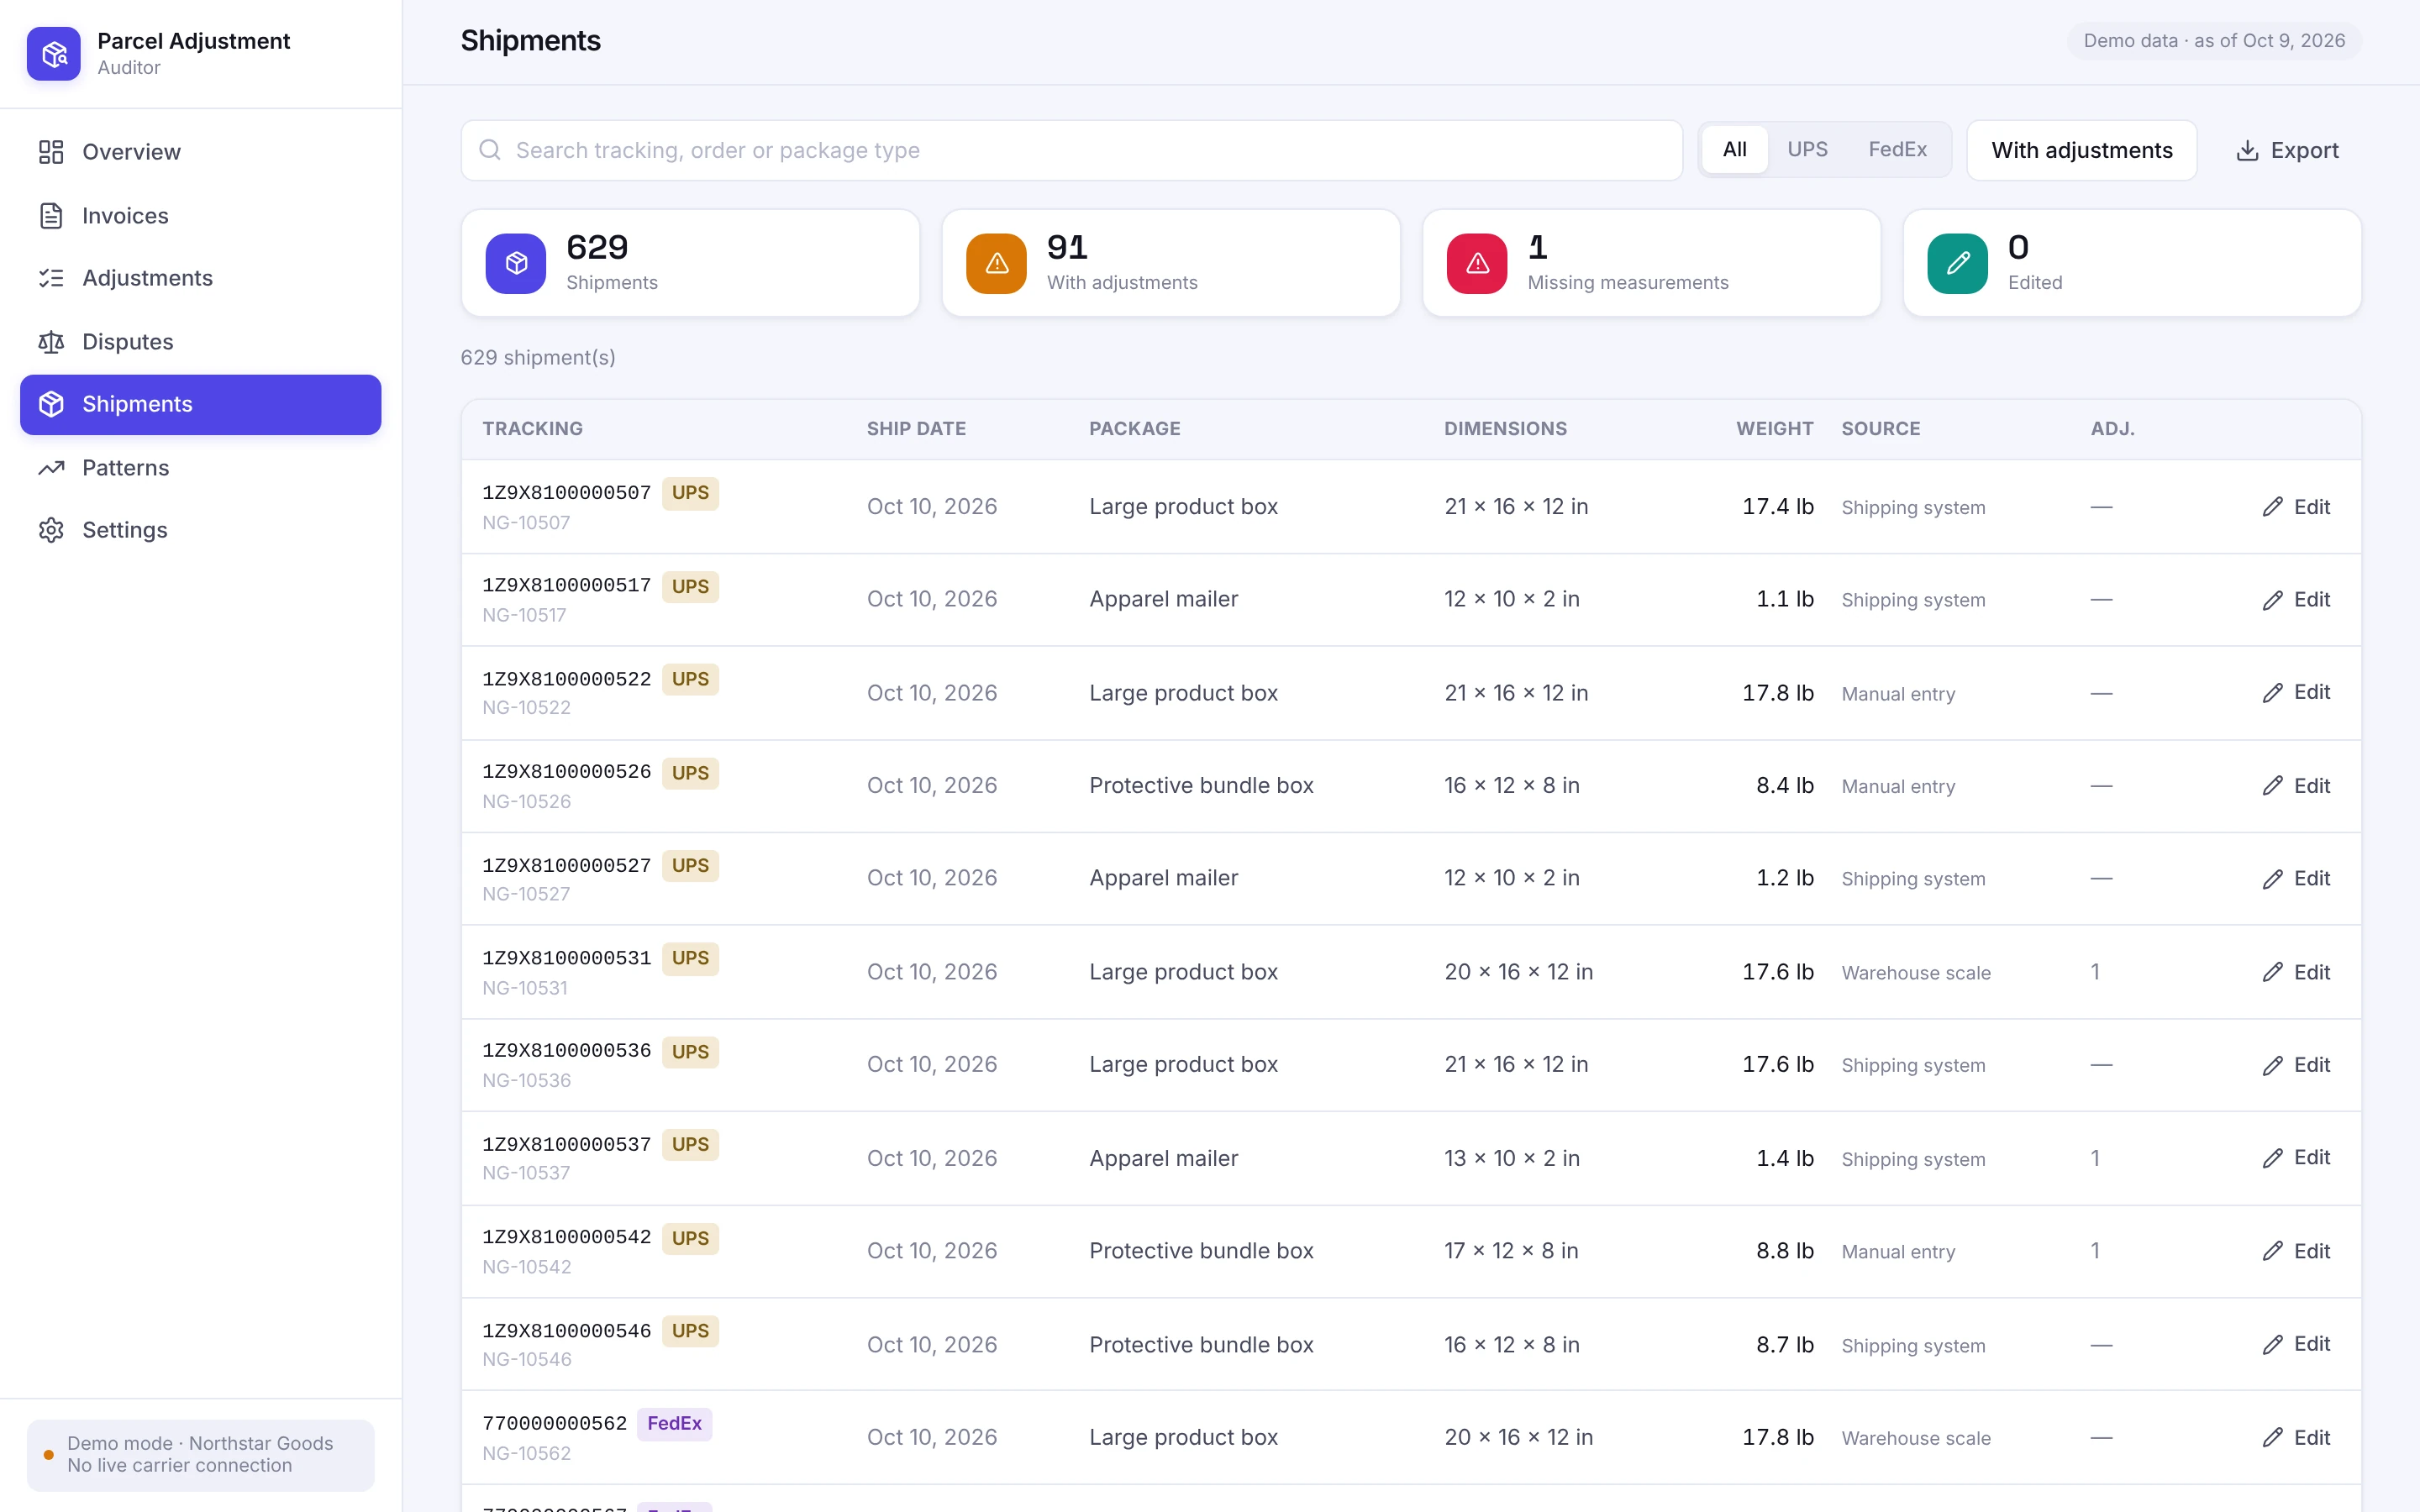2420x1512 pixels.
Task: Click the Disputes scales icon
Action: 51,342
